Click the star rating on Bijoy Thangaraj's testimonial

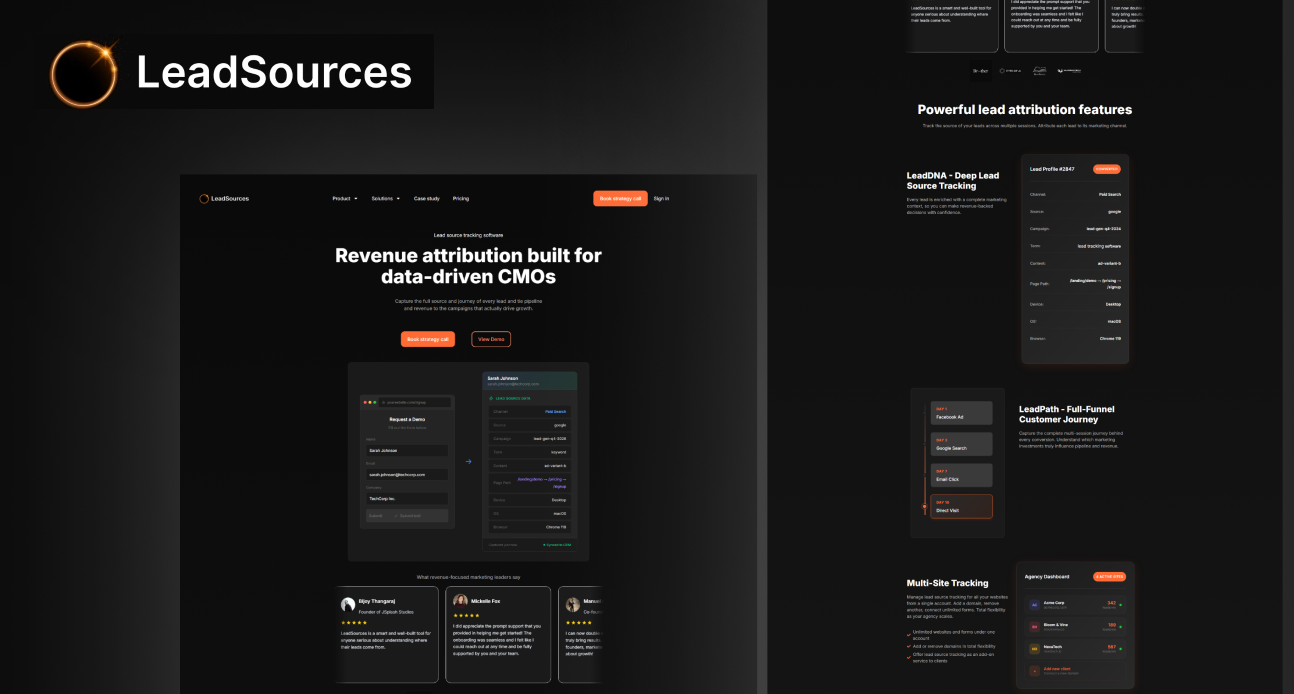[354, 623]
